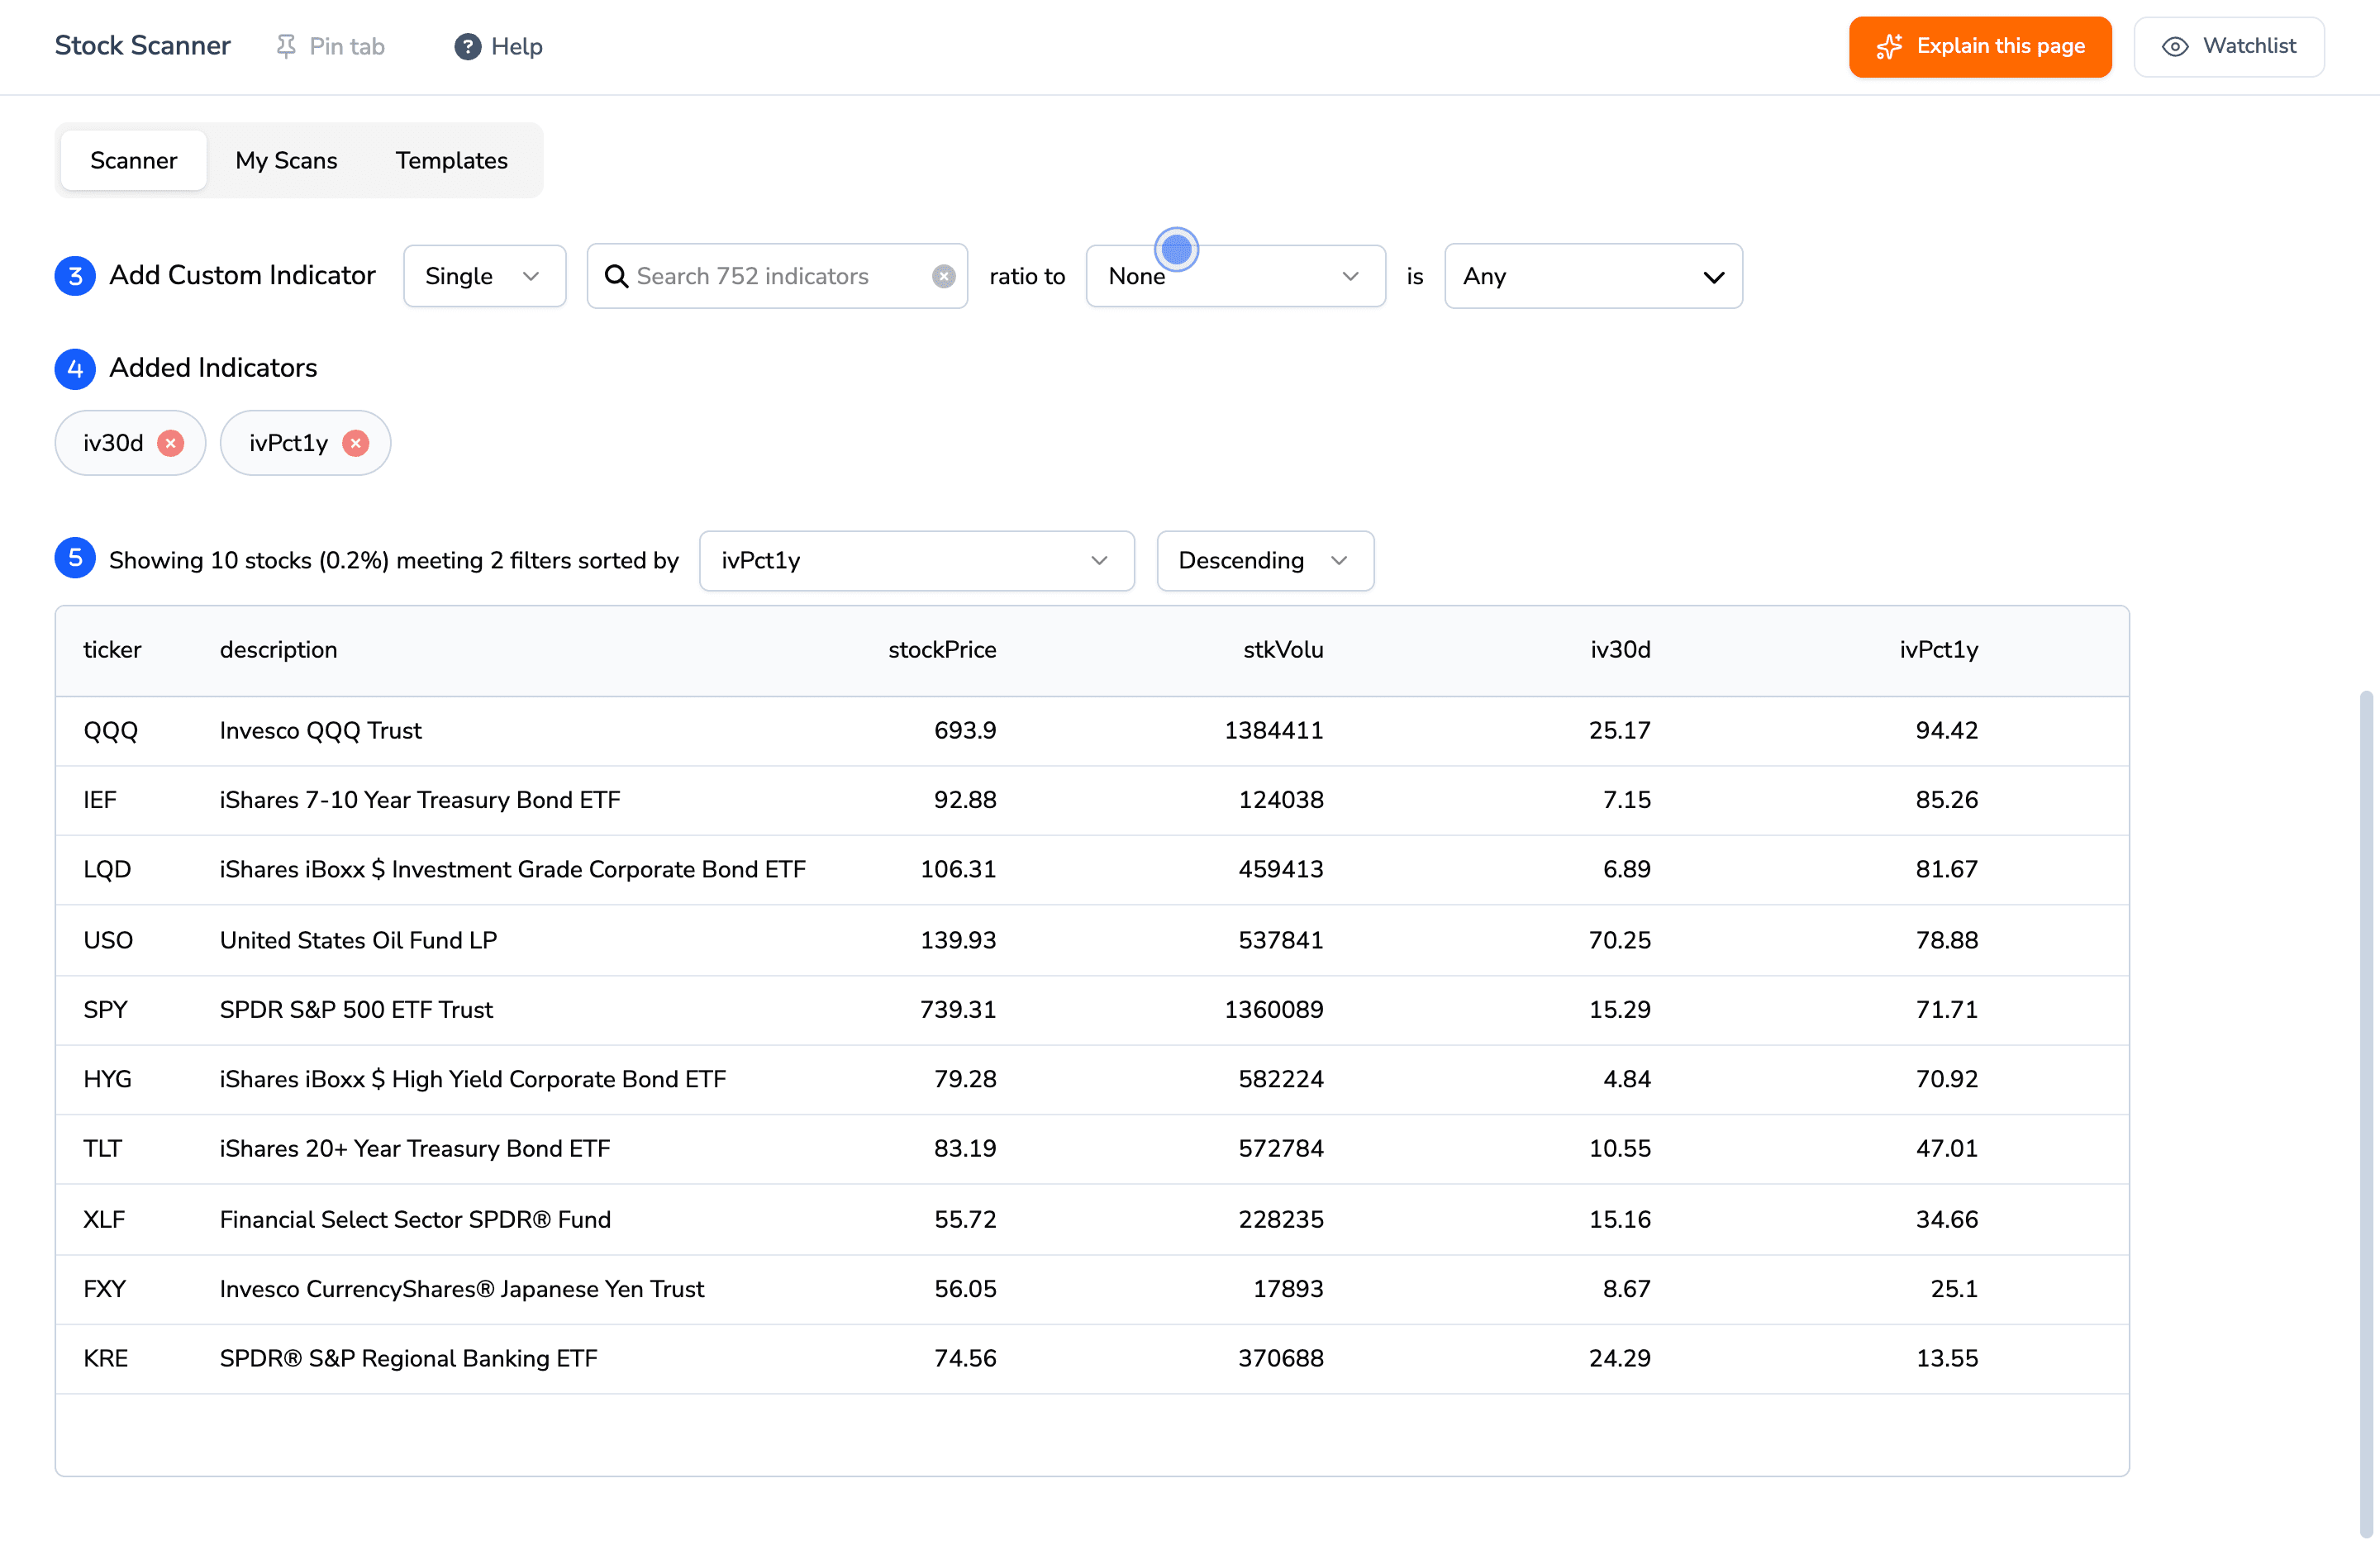Click United States Oil Fund LP description
This screenshot has height=1545, width=2380.
point(358,940)
